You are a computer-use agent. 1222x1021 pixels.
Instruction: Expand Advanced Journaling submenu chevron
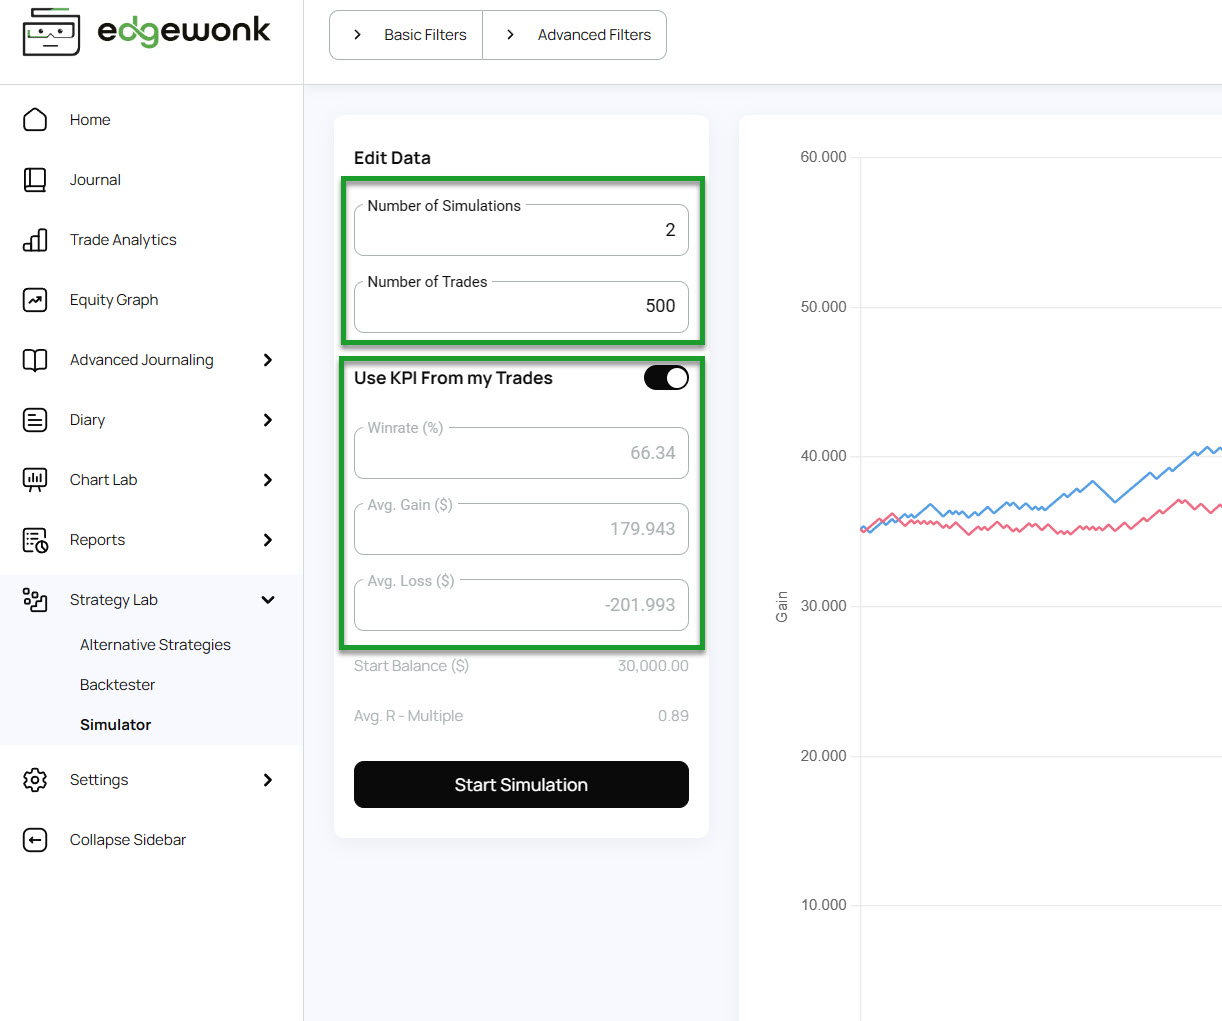[267, 360]
